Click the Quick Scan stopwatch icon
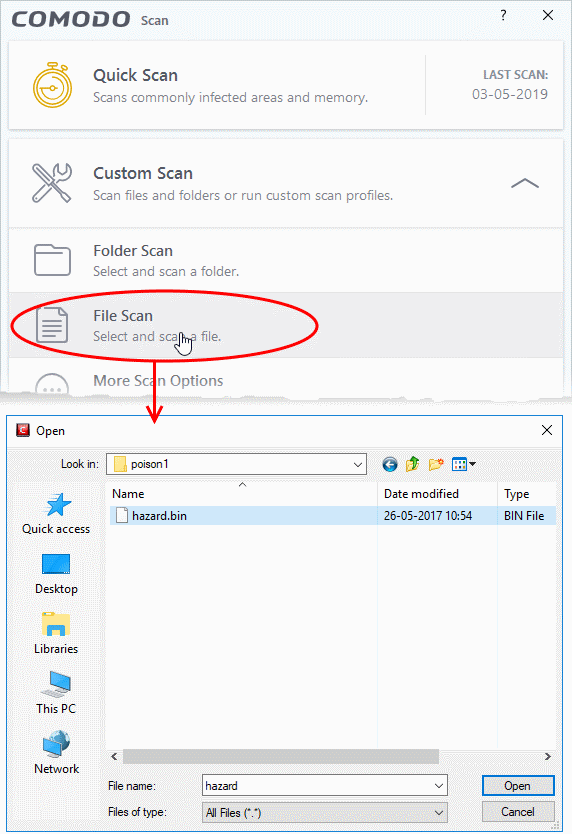 click(x=52, y=85)
